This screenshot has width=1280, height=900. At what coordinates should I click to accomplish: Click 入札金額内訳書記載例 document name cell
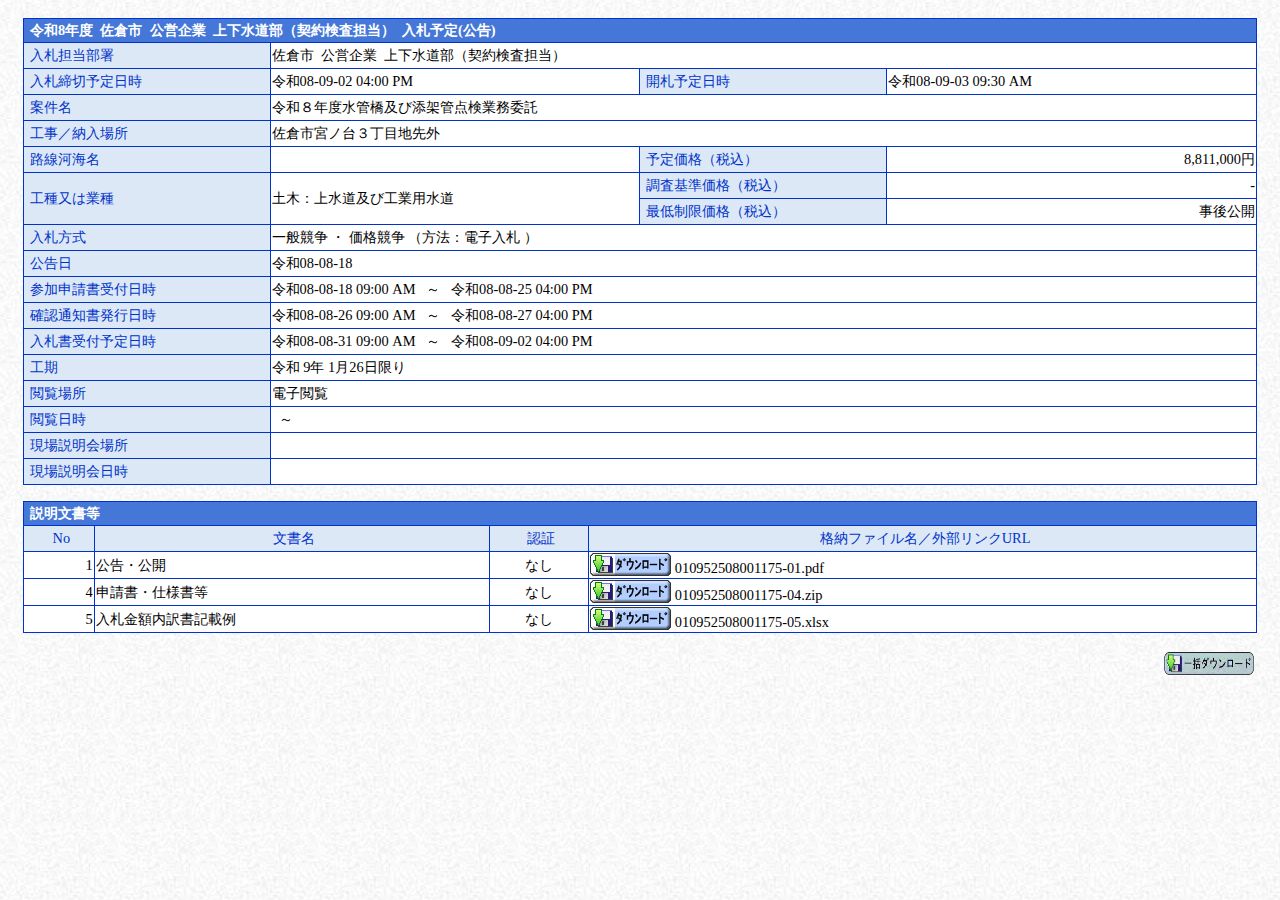coord(292,619)
